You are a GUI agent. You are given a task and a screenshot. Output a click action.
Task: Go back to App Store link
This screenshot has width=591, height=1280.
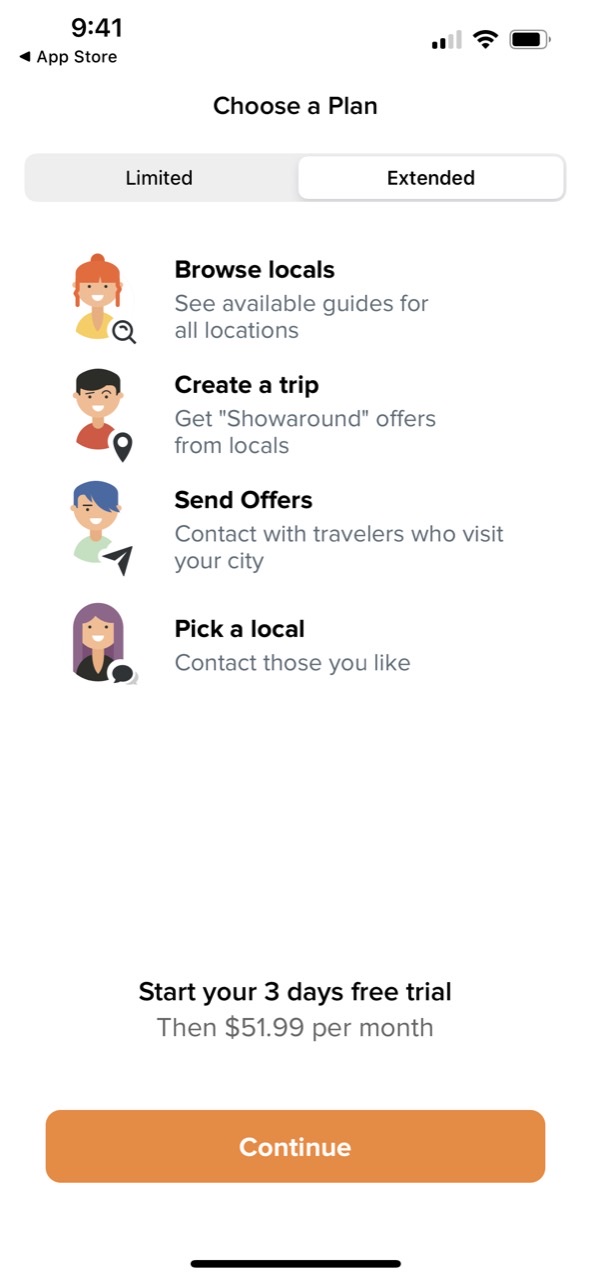tap(68, 57)
